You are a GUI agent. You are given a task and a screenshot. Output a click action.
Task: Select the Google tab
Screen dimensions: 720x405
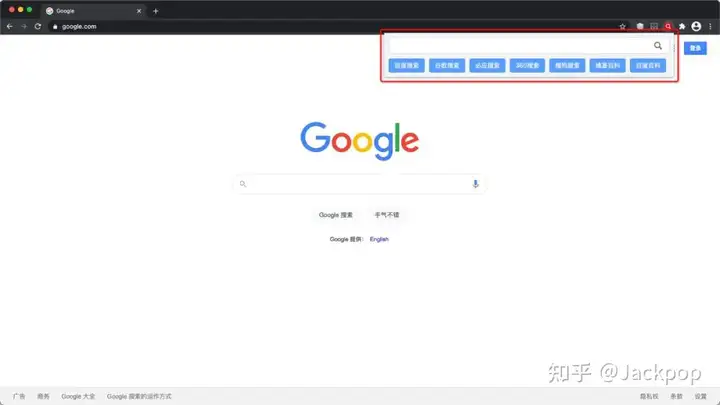click(93, 11)
